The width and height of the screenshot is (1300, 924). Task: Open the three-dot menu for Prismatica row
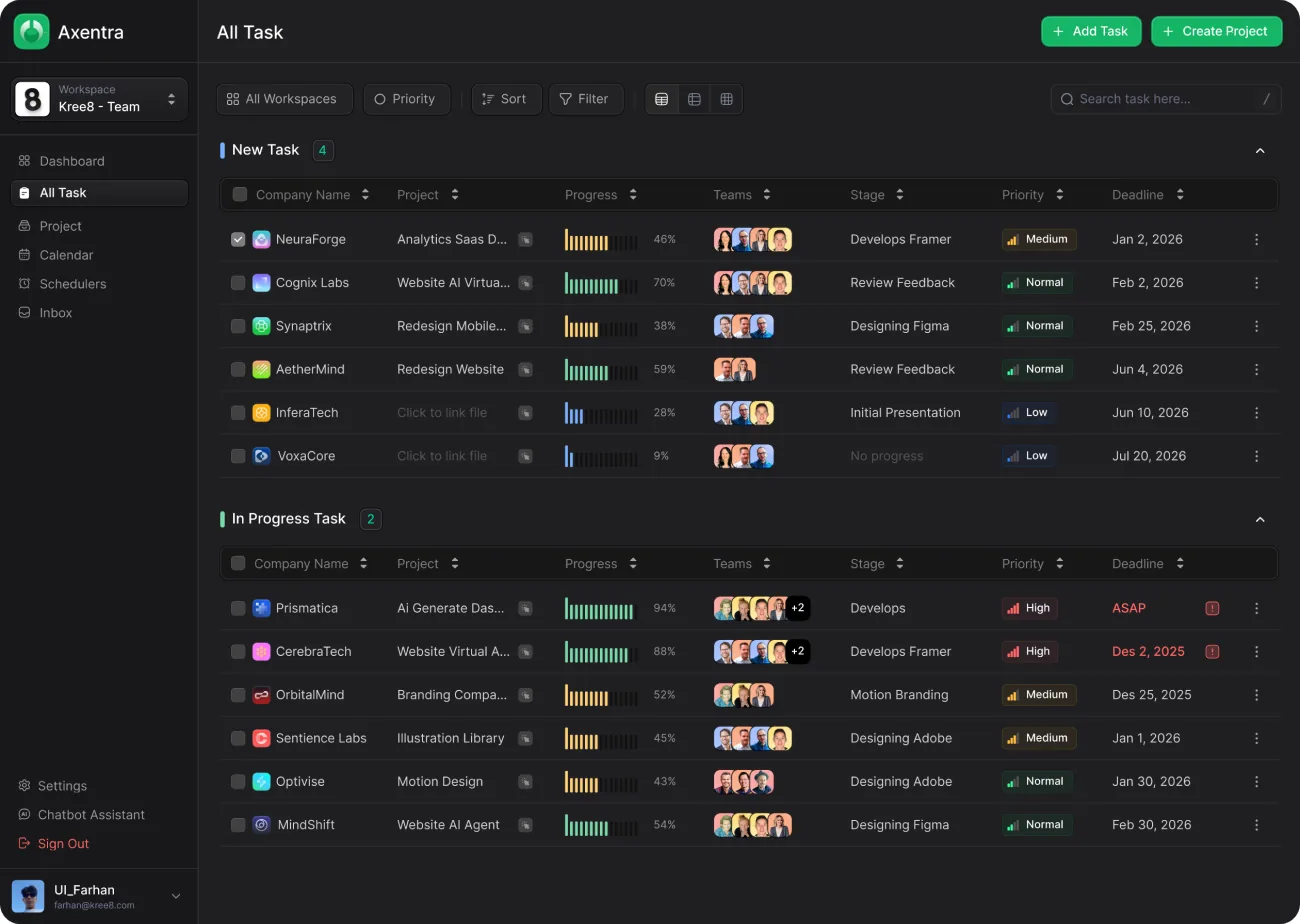1257,608
